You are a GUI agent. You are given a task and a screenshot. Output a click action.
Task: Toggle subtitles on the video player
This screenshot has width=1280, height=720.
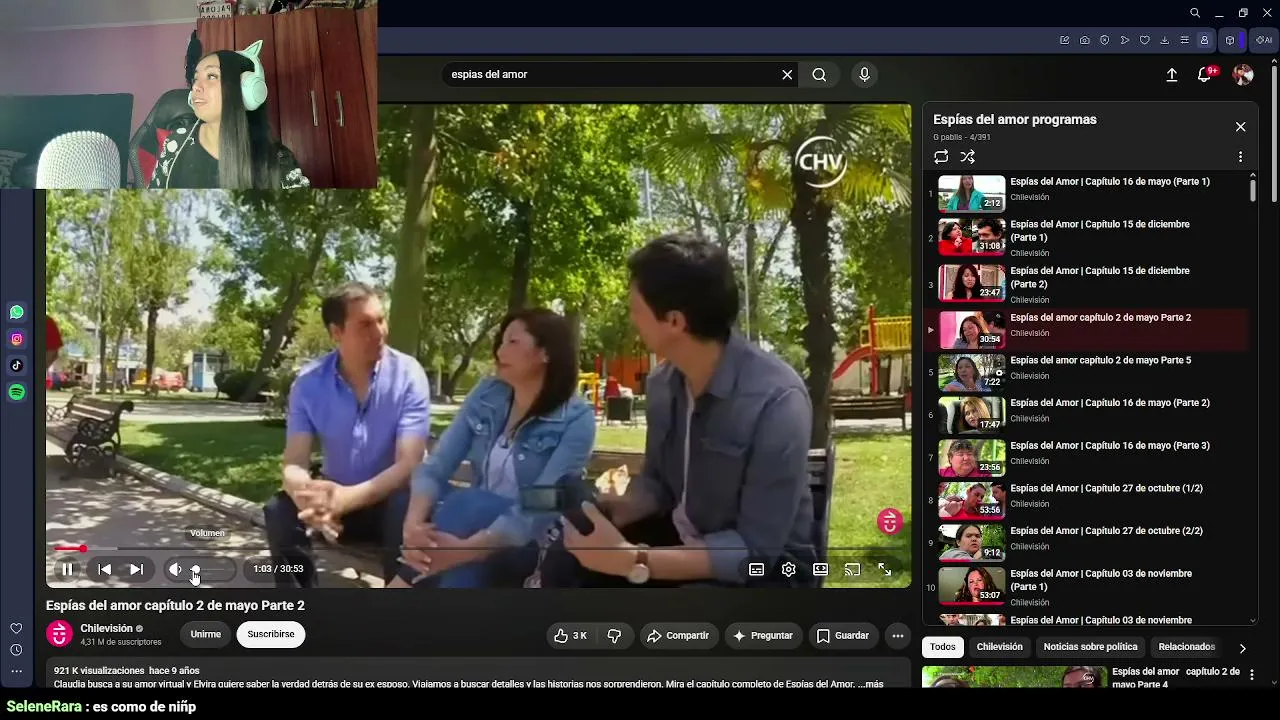pos(757,569)
